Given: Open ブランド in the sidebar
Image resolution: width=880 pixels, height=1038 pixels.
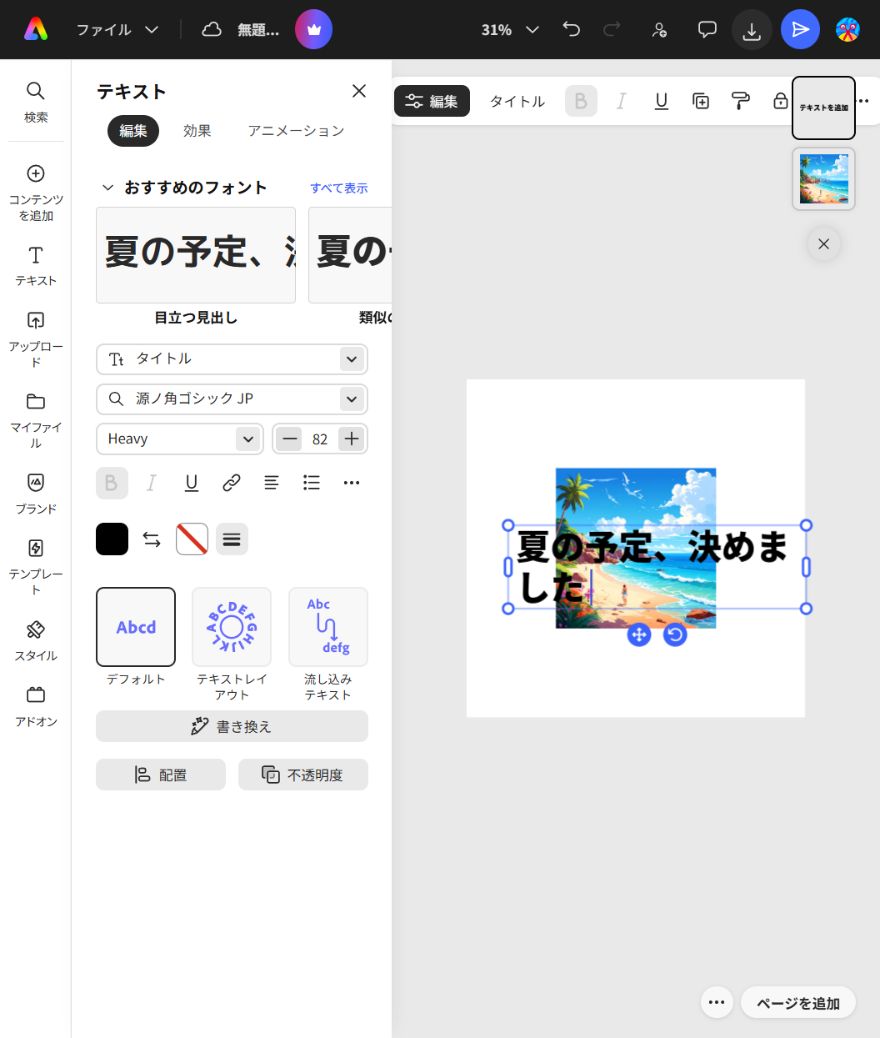Looking at the screenshot, I should (x=36, y=493).
